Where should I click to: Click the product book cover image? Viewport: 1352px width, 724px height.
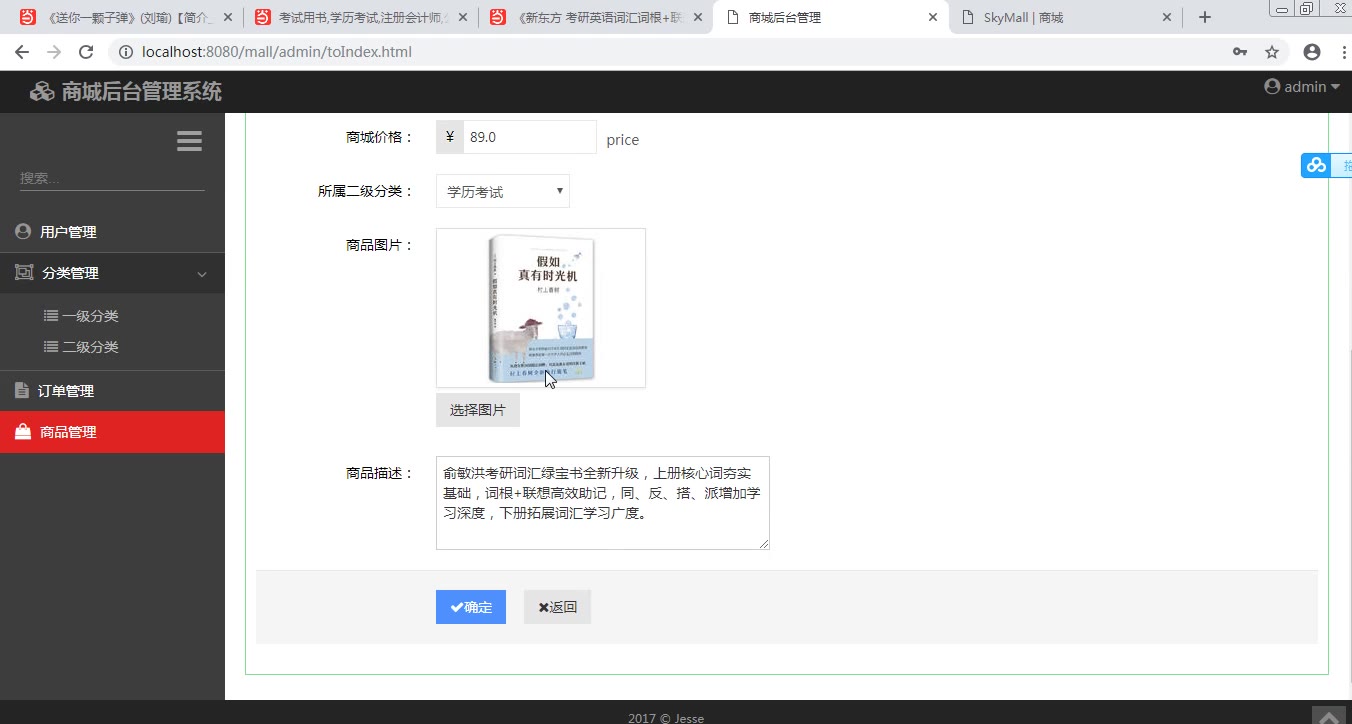tap(541, 309)
